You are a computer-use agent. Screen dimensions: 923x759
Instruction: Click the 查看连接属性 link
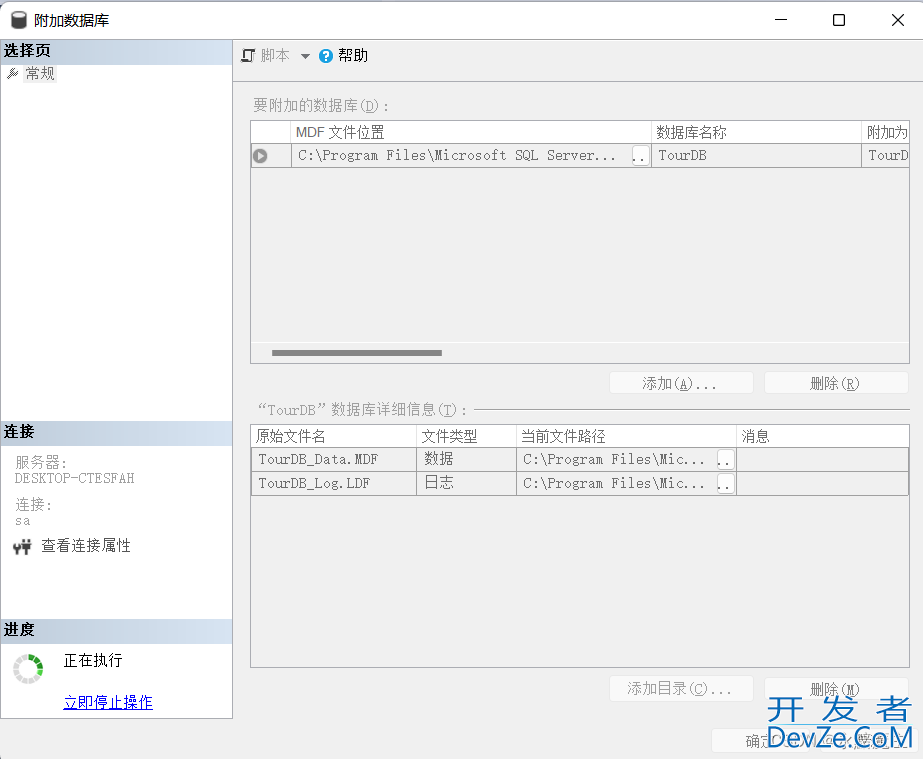pyautogui.click(x=86, y=546)
